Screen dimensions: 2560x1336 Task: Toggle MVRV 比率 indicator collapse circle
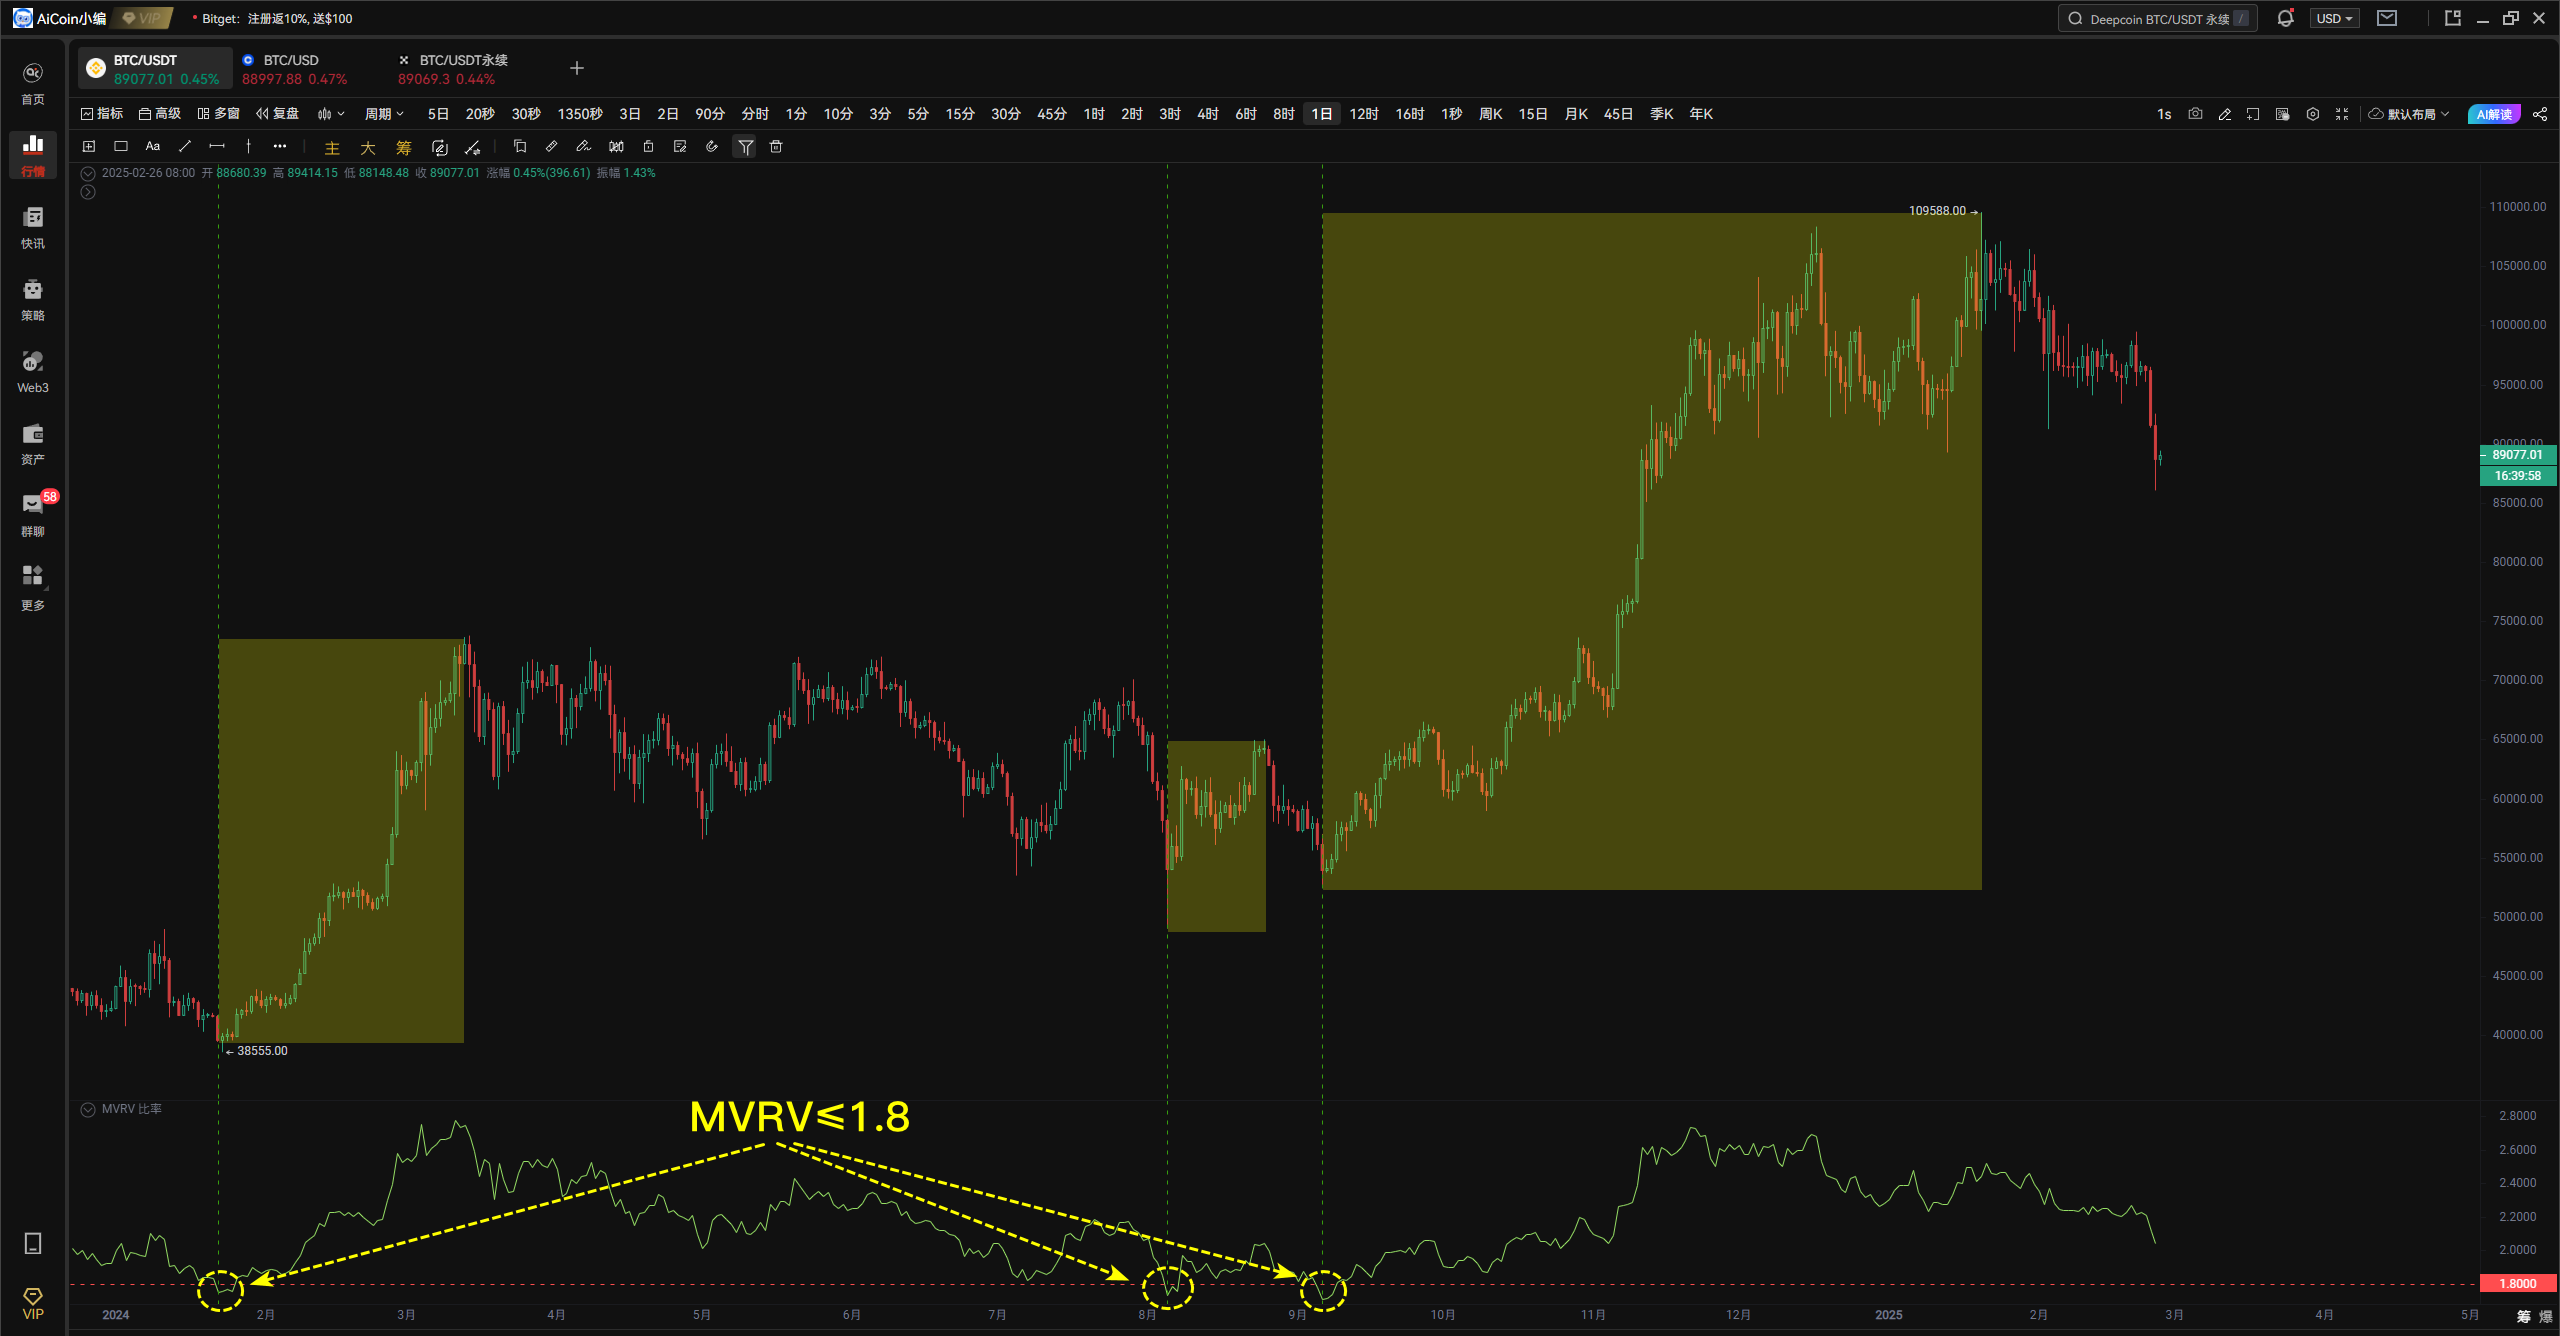[88, 1109]
